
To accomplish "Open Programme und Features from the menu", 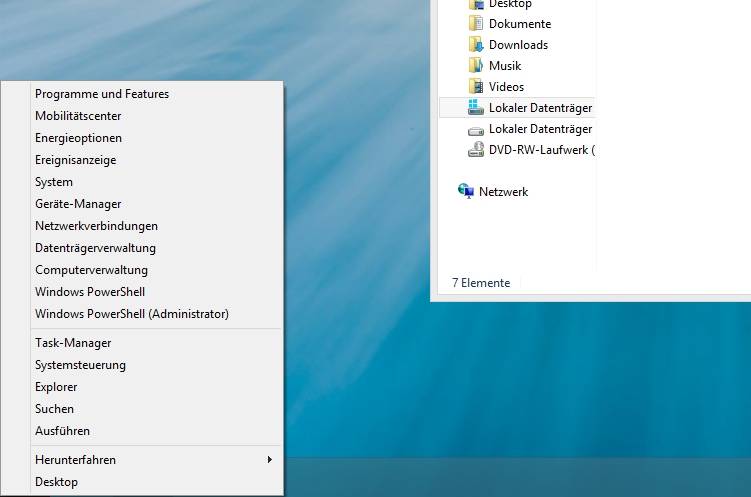I will click(x=157, y=94).
